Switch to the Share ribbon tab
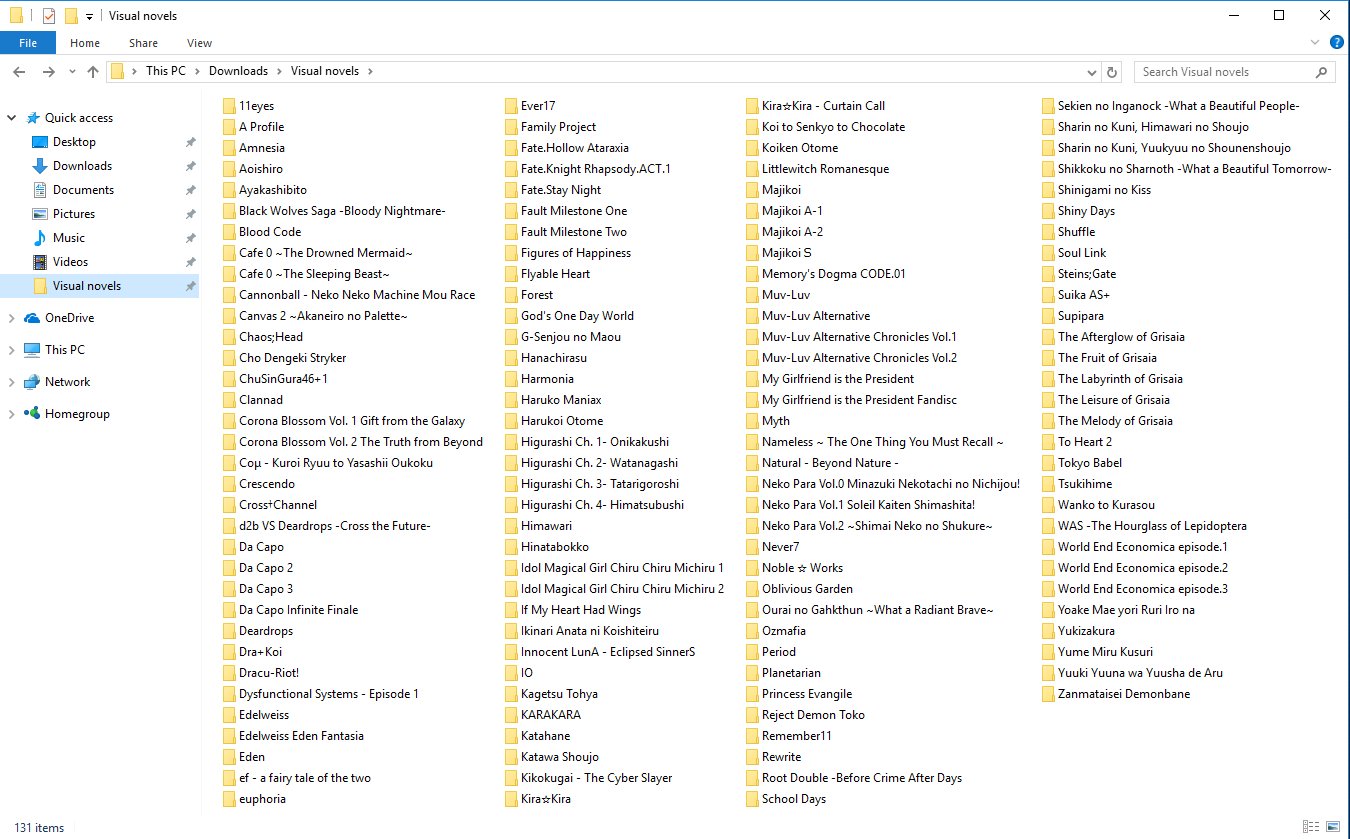 143,43
